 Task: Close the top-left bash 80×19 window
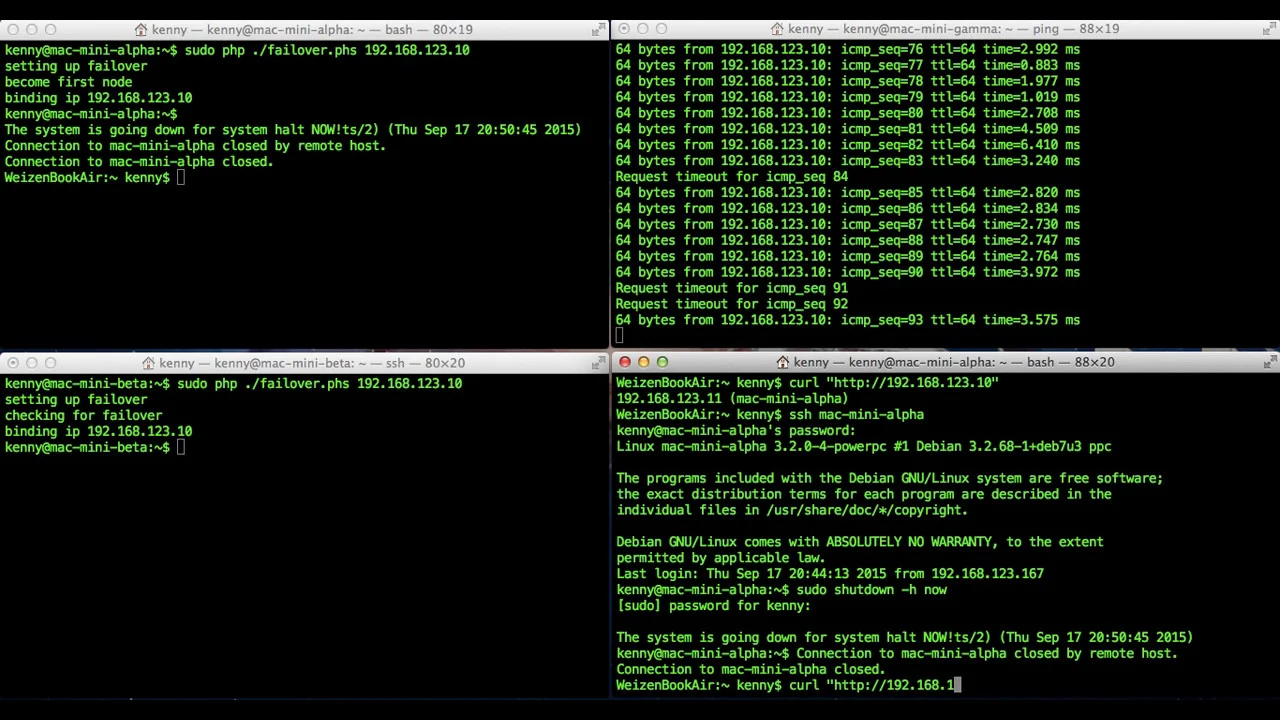[x=13, y=30]
